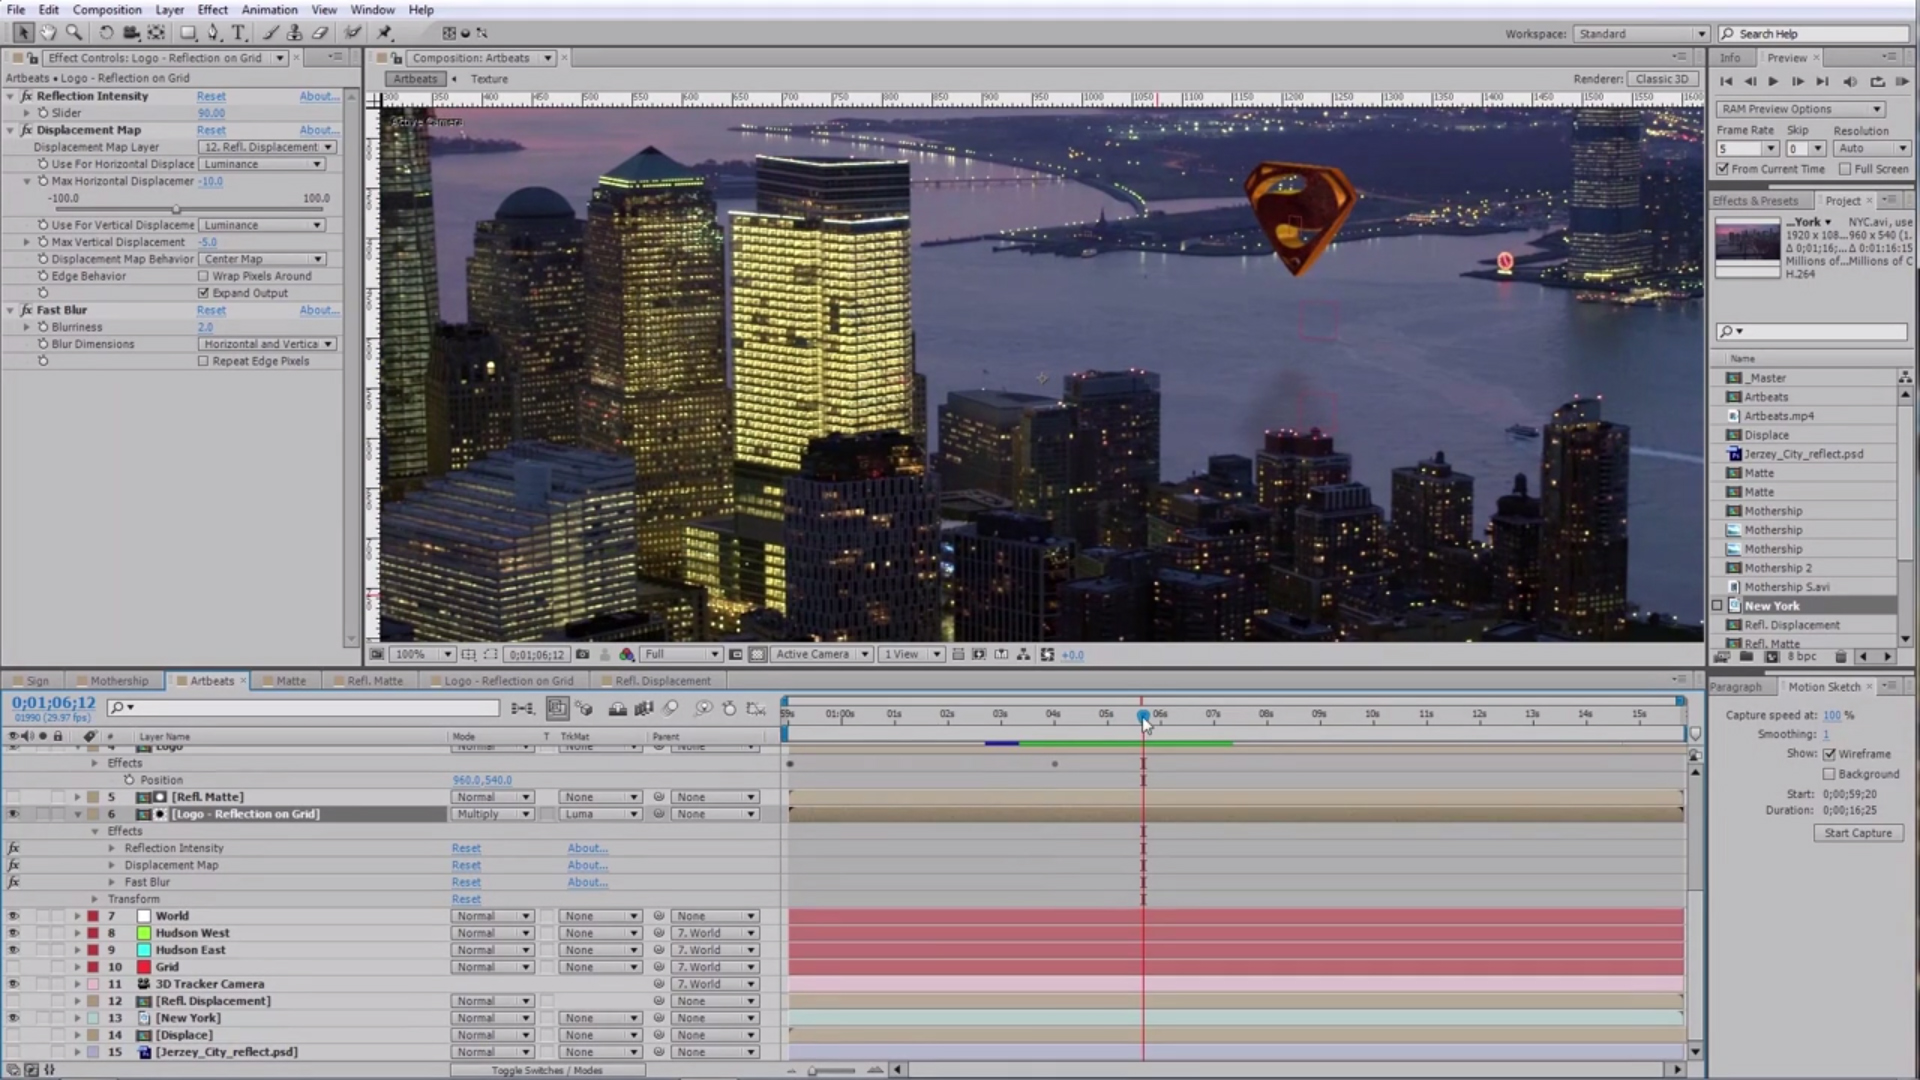Image resolution: width=1920 pixels, height=1080 pixels.
Task: Select the Rectangle shape tool
Action: (x=188, y=33)
